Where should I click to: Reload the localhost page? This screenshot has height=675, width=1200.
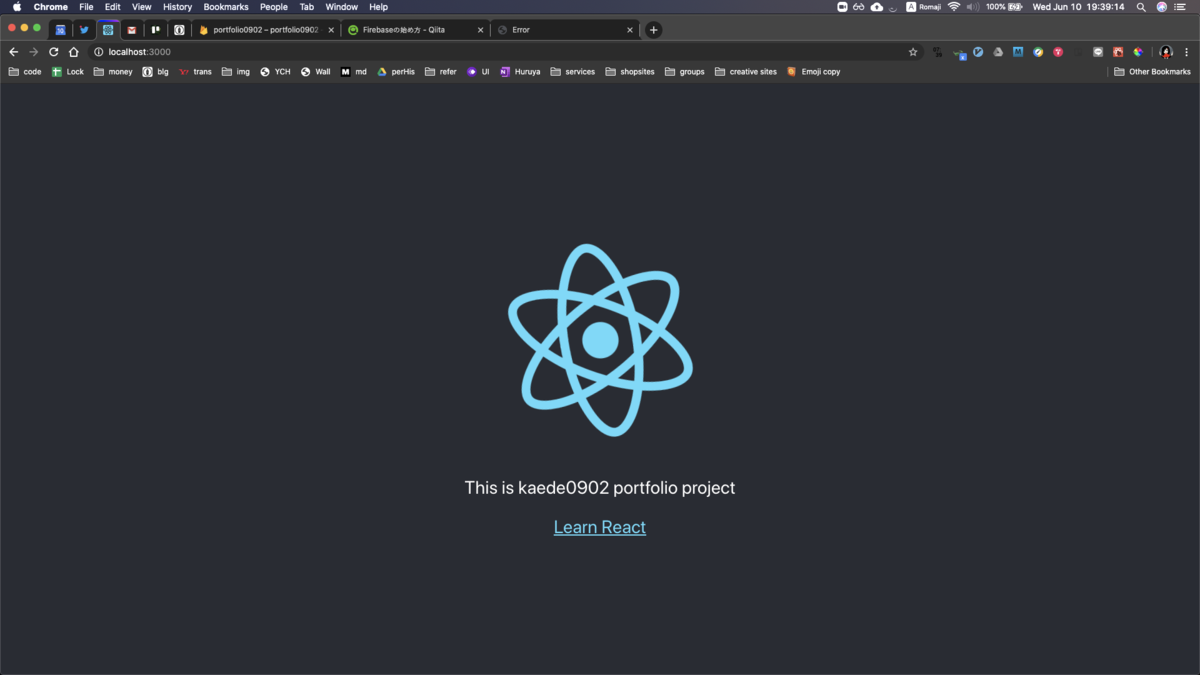click(x=54, y=52)
